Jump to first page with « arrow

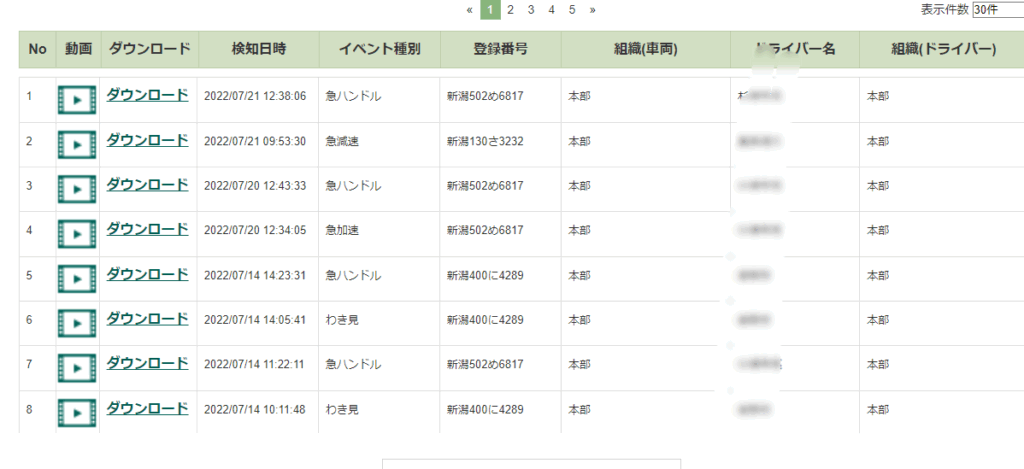click(x=470, y=10)
